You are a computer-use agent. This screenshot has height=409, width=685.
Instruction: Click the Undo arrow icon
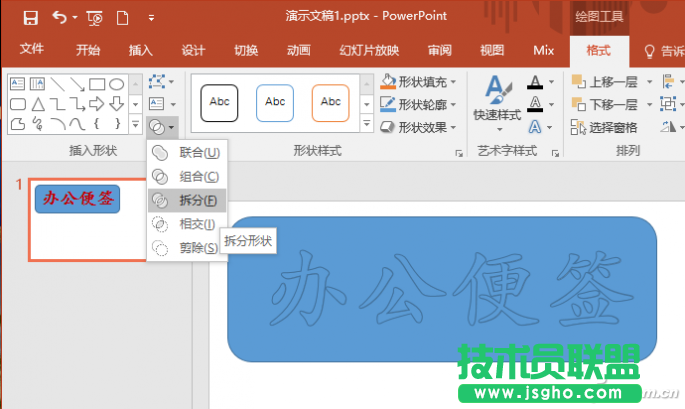[x=60, y=17]
